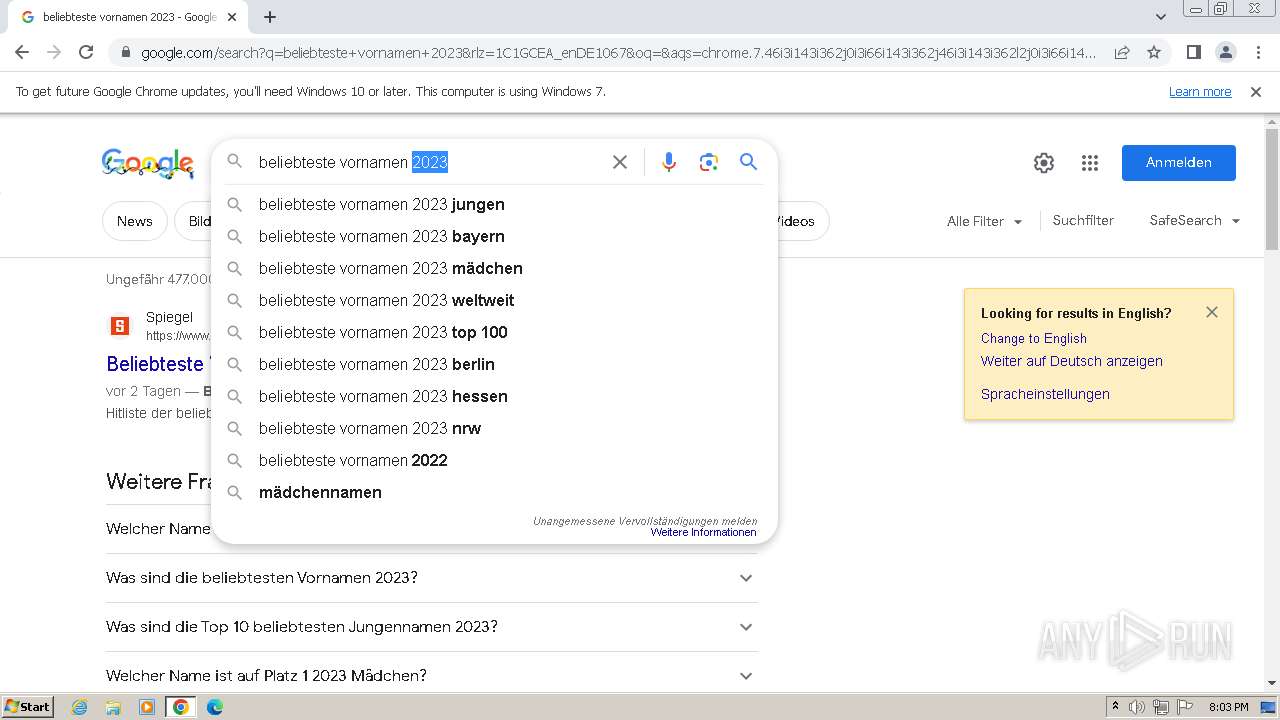Screen dimensions: 1280x720
Task: Choose suggestion ending with hessen
Action: (x=495, y=396)
